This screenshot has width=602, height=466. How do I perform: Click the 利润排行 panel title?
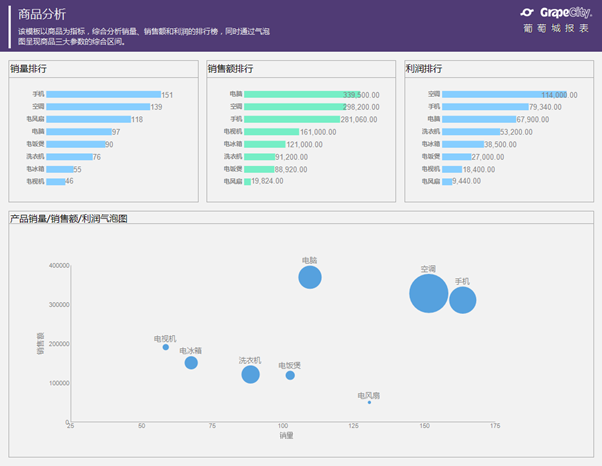[424, 69]
